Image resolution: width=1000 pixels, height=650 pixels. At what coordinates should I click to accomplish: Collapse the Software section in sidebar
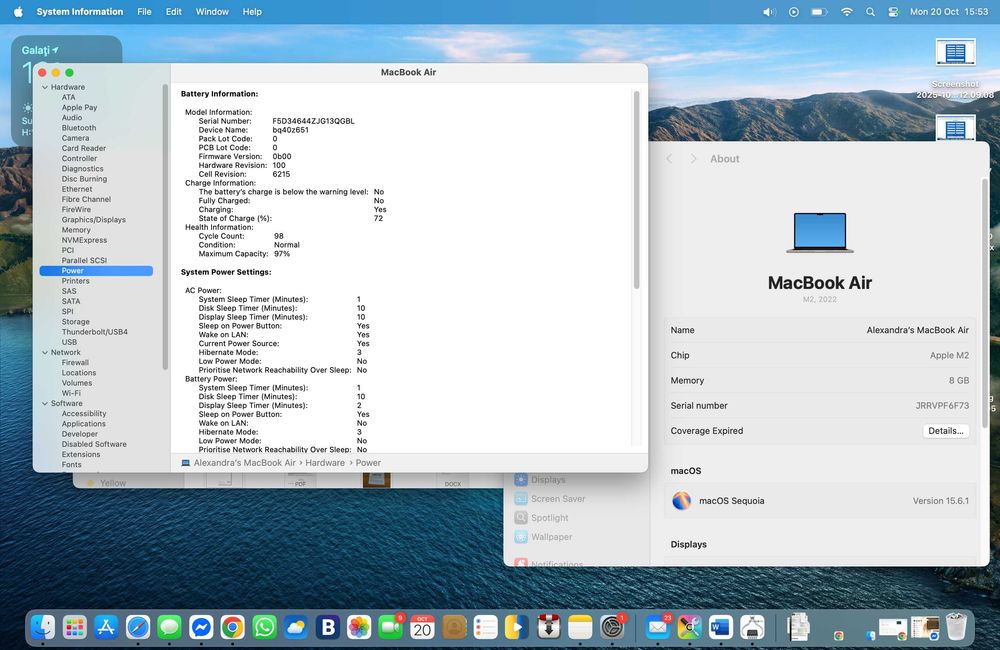[x=44, y=403]
